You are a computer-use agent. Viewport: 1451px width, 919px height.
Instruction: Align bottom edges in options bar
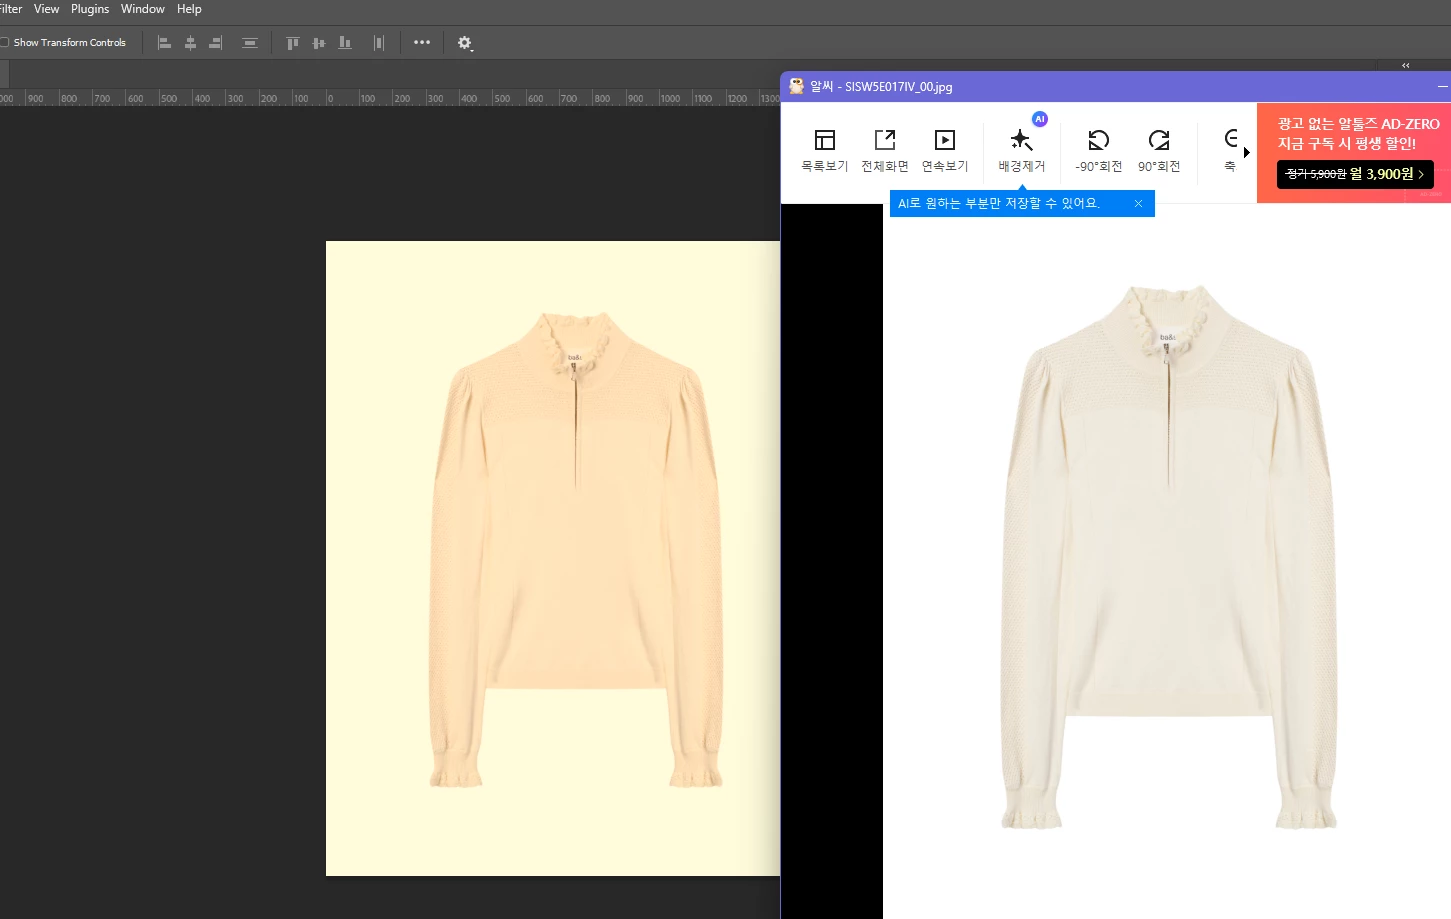pyautogui.click(x=345, y=43)
